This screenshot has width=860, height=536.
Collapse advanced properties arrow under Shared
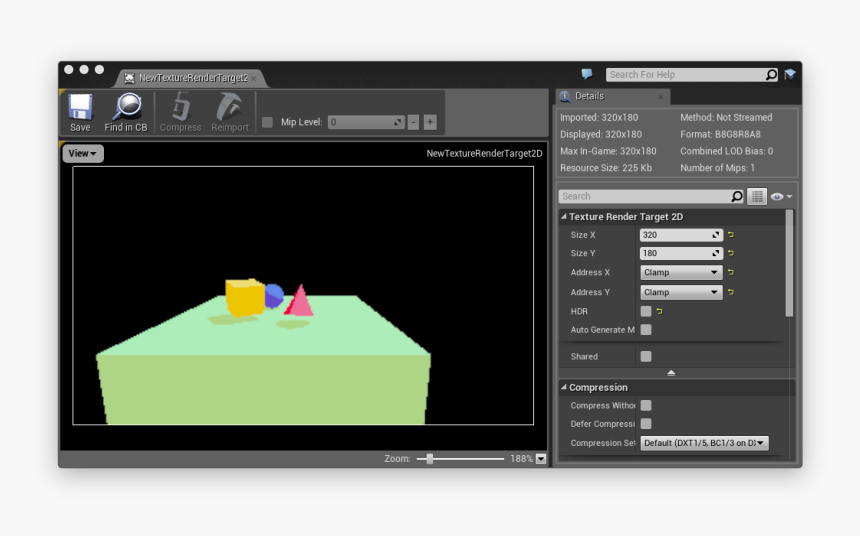(x=671, y=373)
